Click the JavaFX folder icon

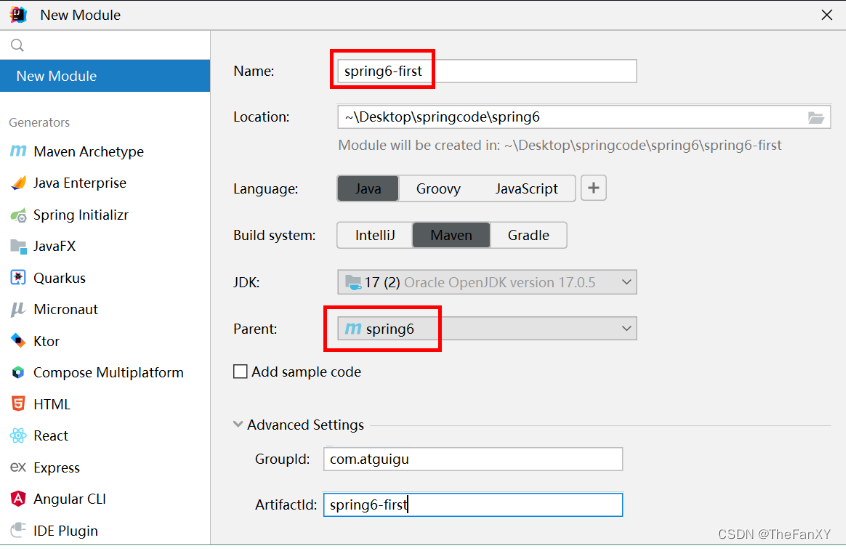click(18, 246)
